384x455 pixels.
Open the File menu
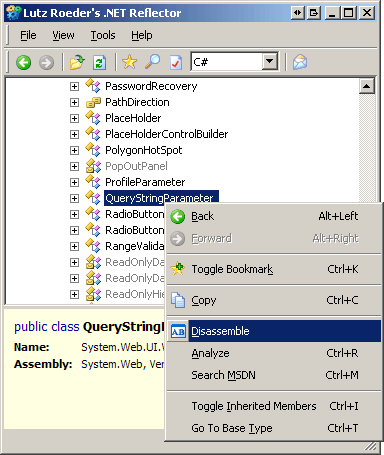click(x=28, y=35)
